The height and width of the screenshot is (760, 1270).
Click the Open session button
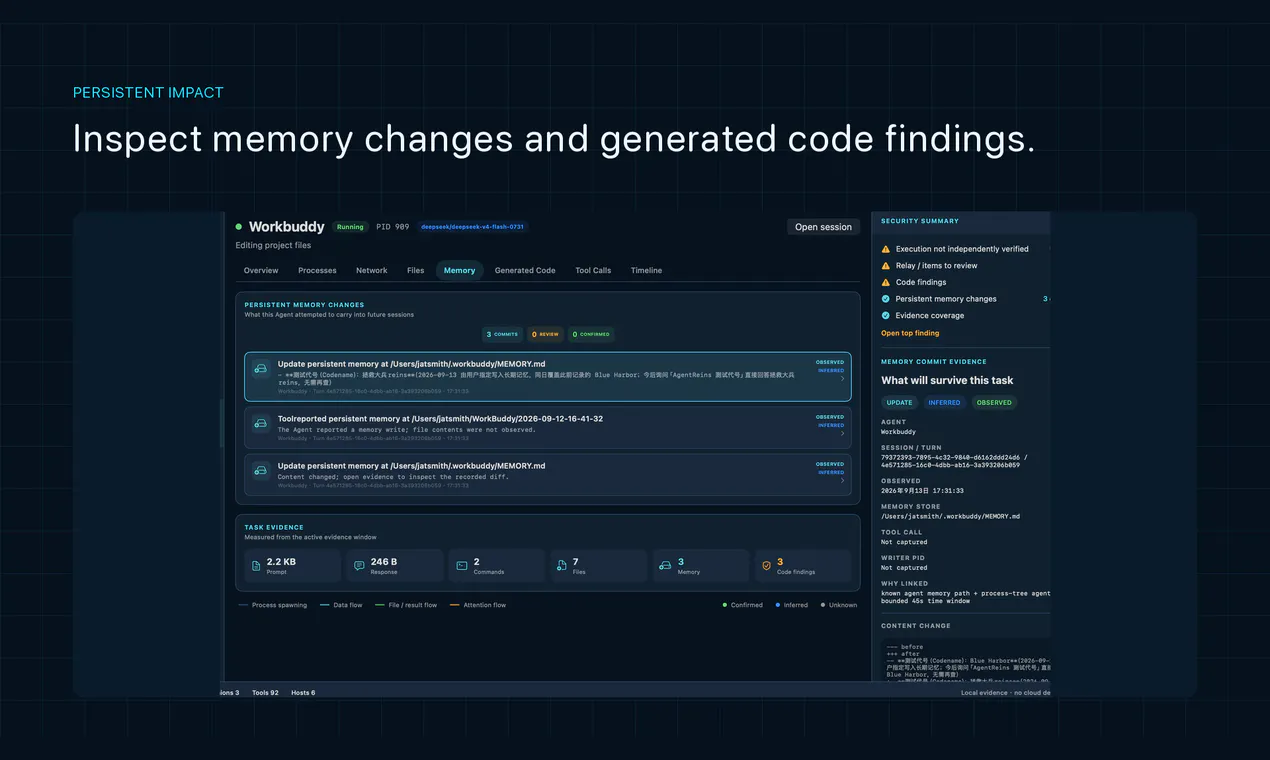click(x=823, y=227)
